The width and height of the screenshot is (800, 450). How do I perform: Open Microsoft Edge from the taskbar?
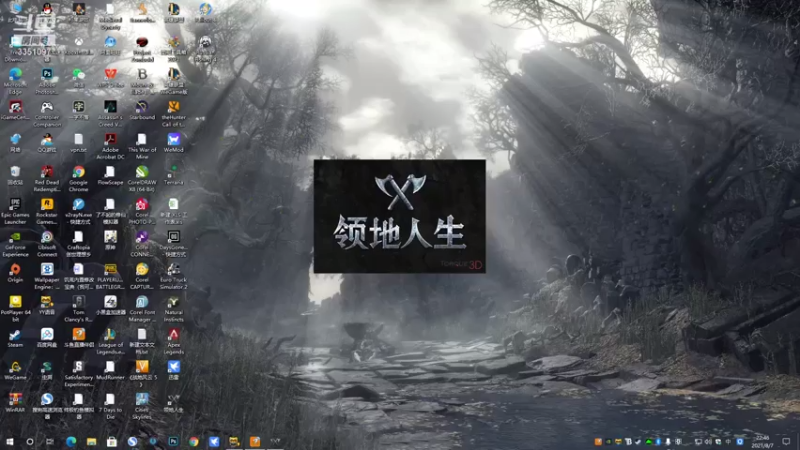(x=71, y=441)
